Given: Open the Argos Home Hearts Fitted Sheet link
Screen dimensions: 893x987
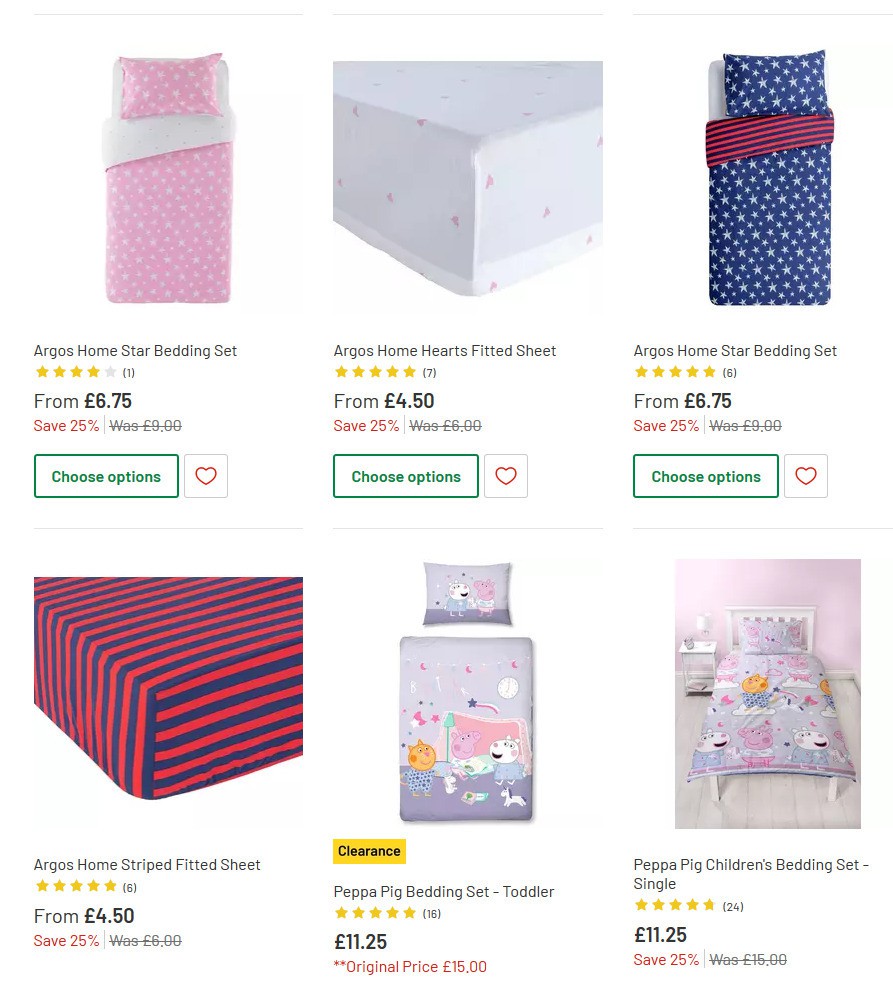Looking at the screenshot, I should click(445, 350).
